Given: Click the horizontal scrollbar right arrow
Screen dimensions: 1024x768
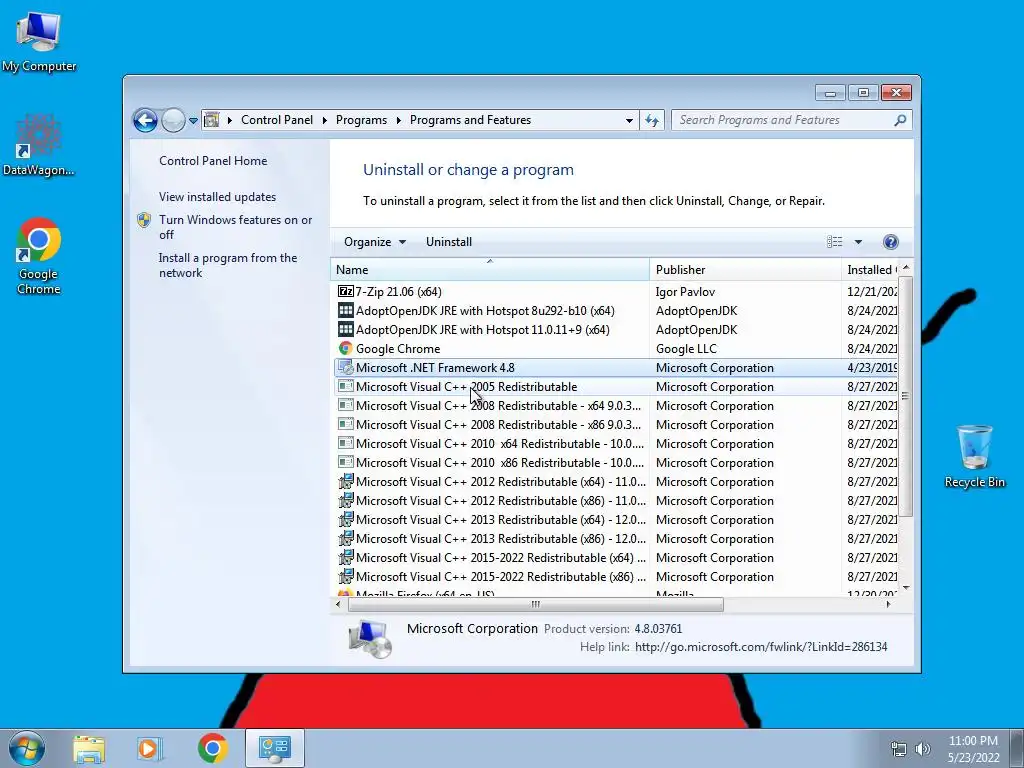Looking at the screenshot, I should coord(888,605).
